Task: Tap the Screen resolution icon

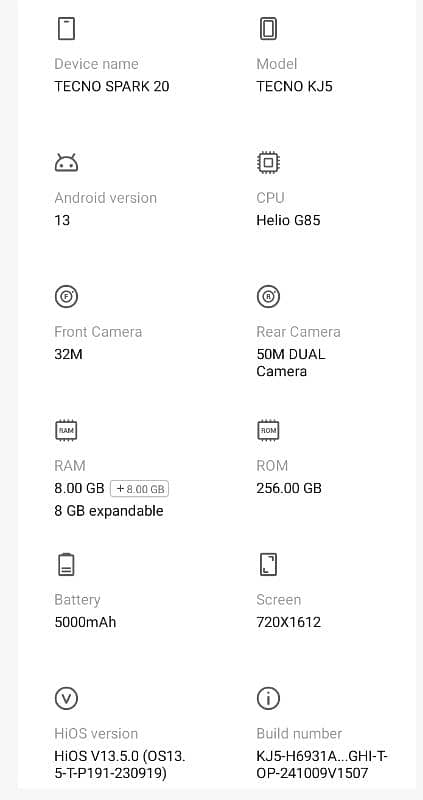Action: pos(268,564)
